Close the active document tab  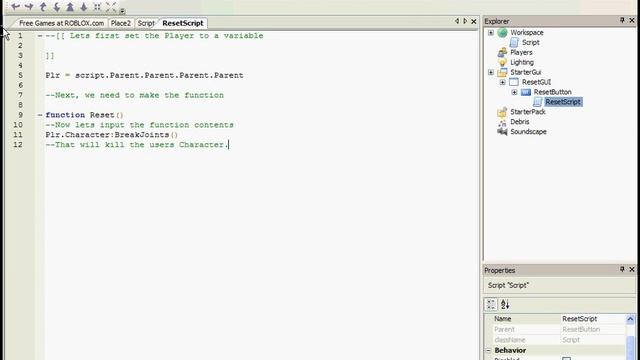(474, 21)
